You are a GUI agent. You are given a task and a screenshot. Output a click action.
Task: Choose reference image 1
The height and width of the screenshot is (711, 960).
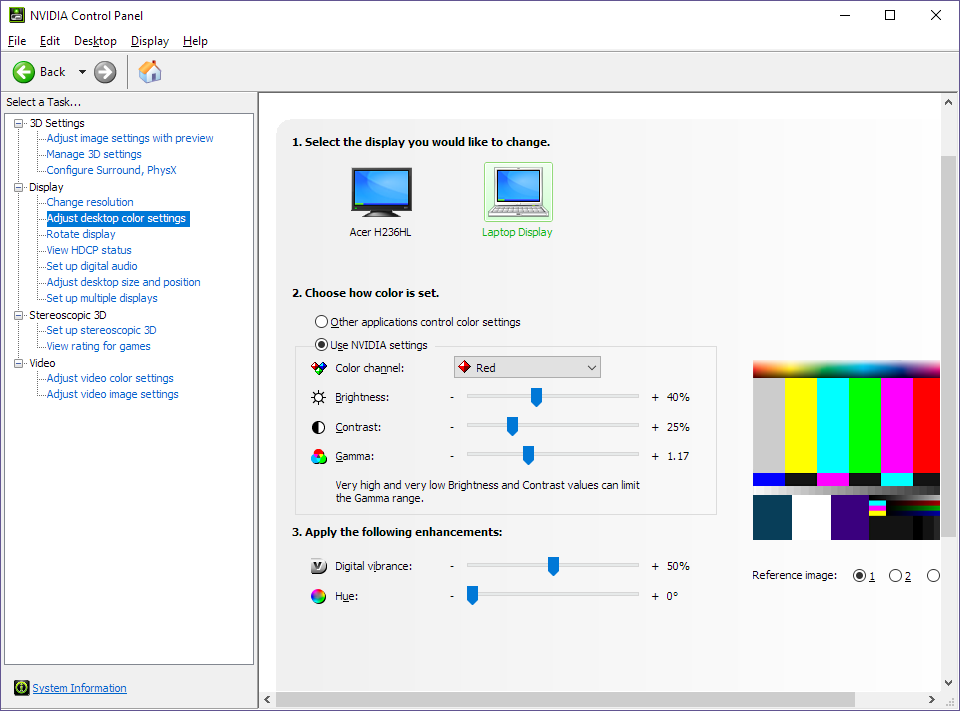859,576
